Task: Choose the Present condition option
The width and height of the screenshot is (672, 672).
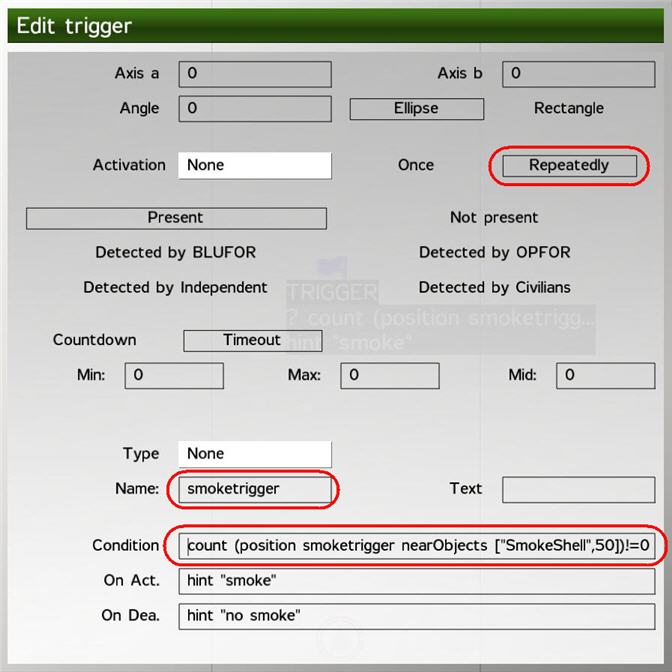Action: [x=176, y=218]
